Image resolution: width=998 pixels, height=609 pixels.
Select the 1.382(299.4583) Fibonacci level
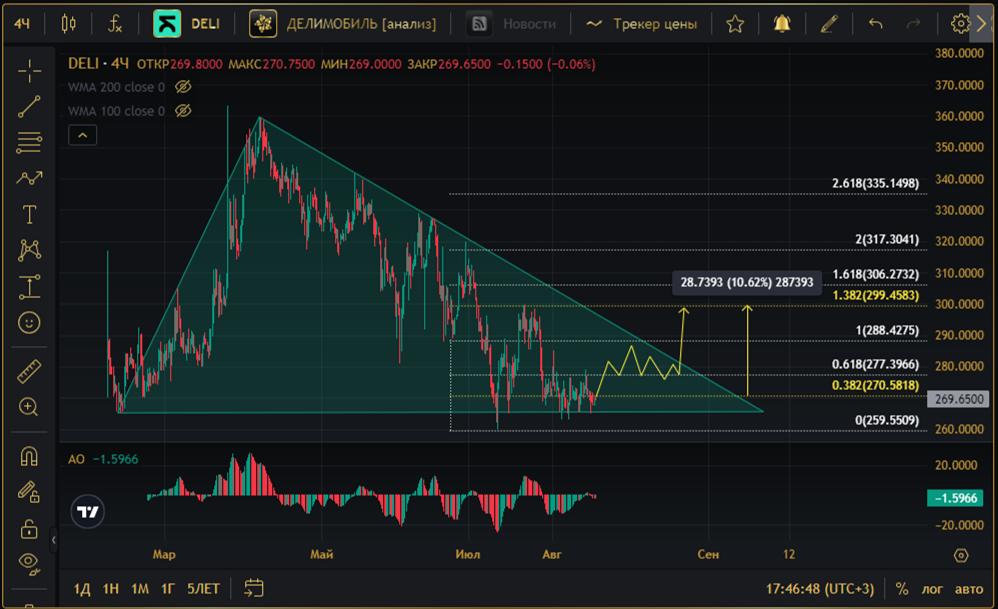click(x=875, y=295)
